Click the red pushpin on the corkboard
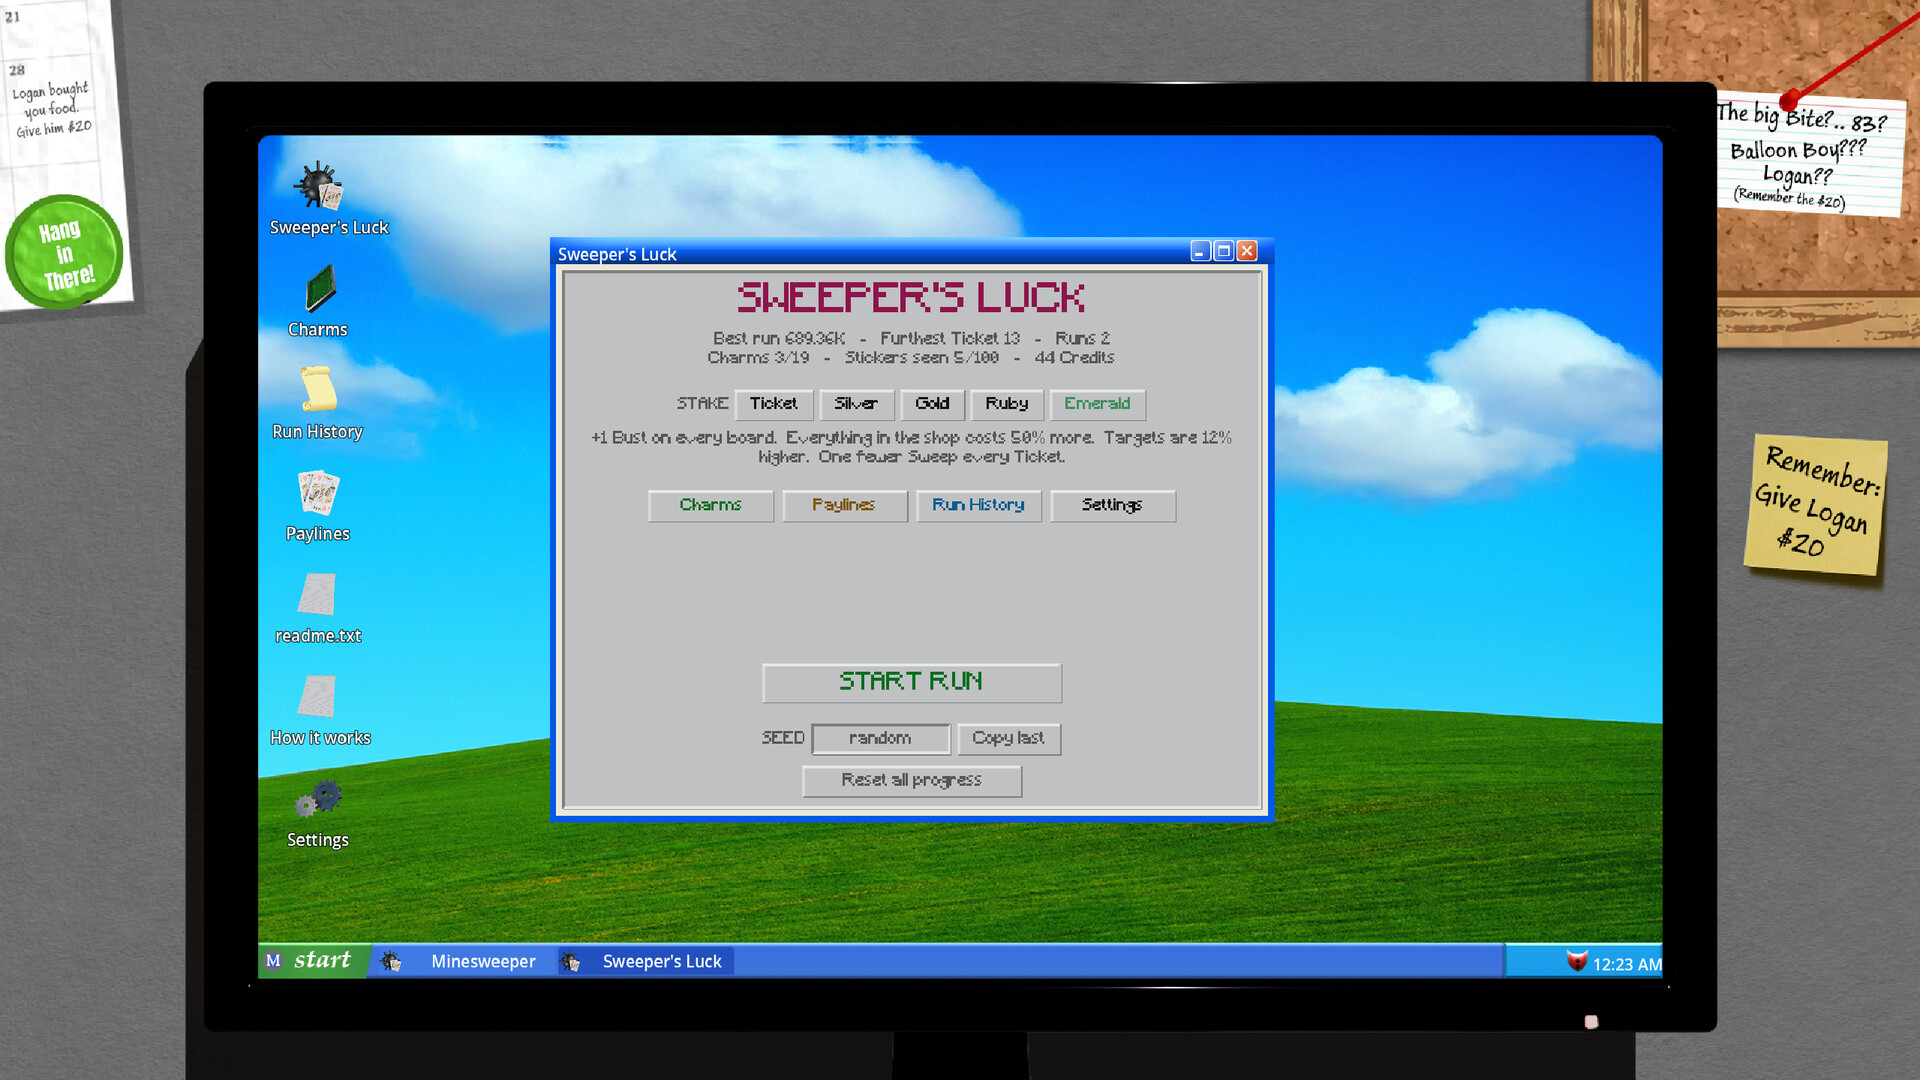 pyautogui.click(x=1789, y=99)
